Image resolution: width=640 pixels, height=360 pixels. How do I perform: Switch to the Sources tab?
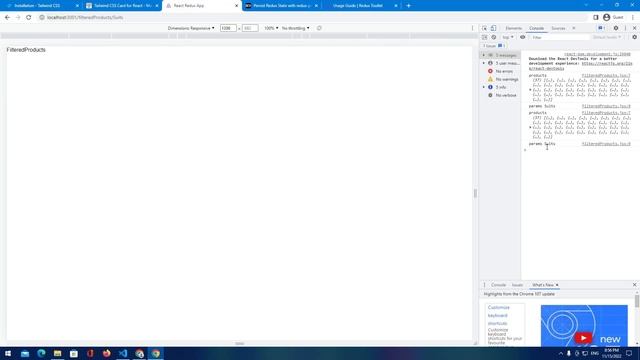[558, 28]
